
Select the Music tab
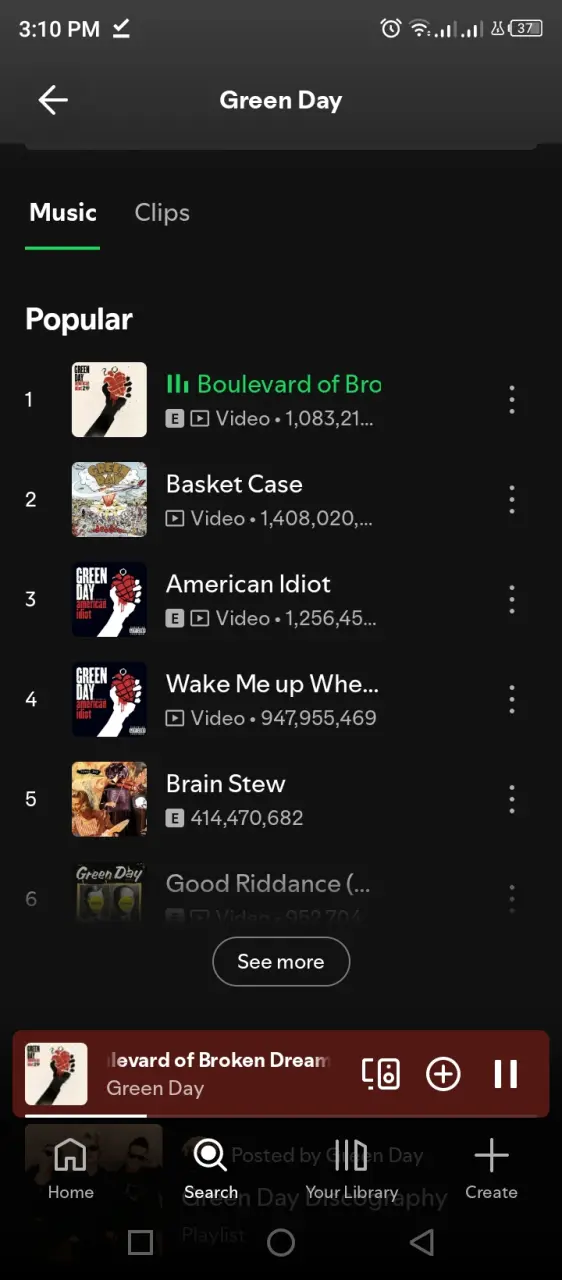pos(63,213)
